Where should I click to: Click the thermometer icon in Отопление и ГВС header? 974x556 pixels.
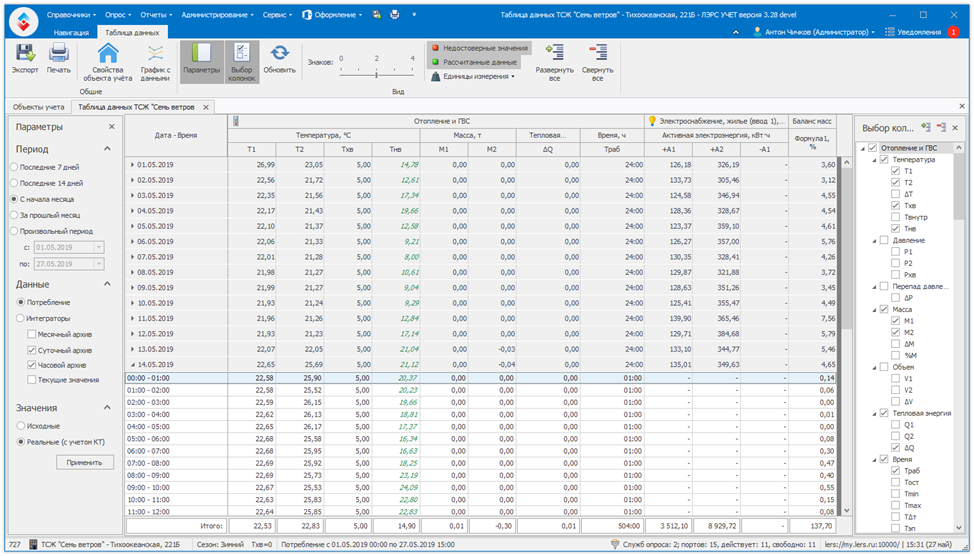tap(235, 122)
